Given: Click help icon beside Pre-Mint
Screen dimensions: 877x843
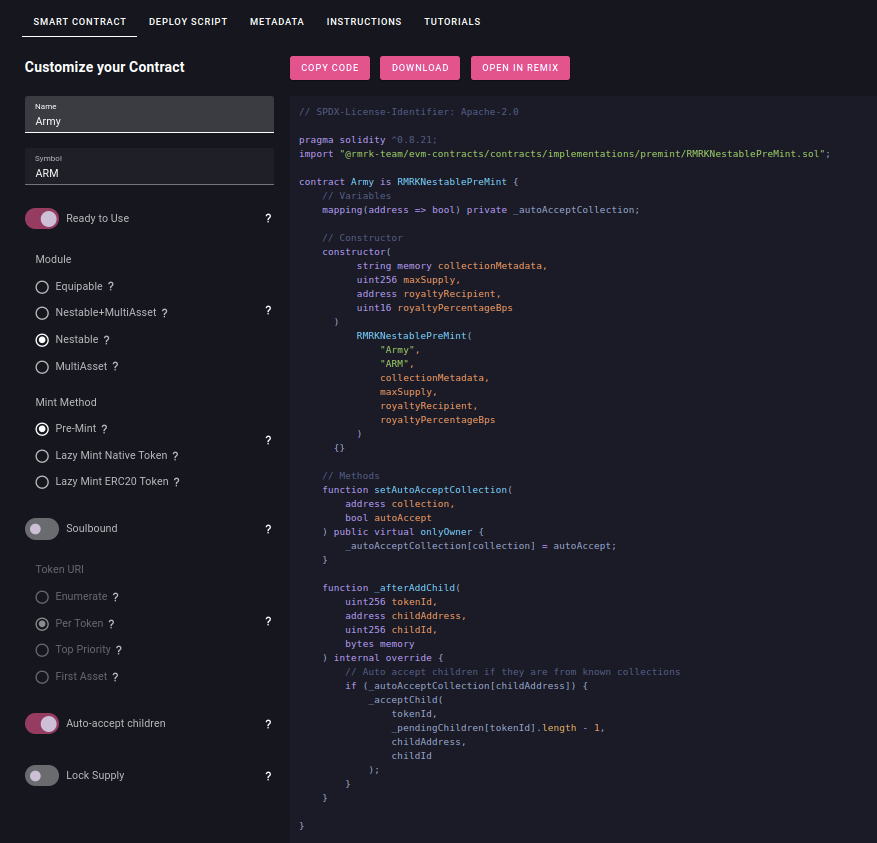Looking at the screenshot, I should (x=104, y=429).
